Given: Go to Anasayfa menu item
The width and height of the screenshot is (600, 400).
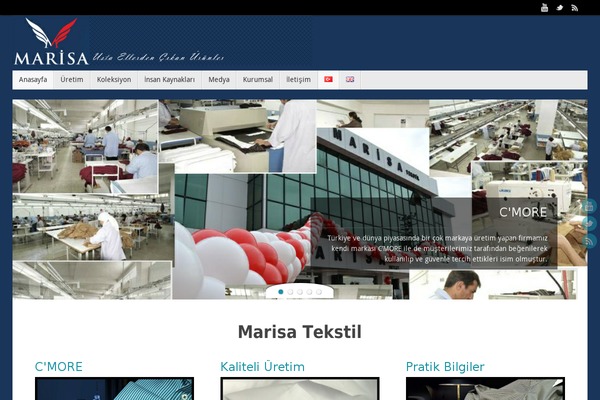Looking at the screenshot, I should click(x=33, y=80).
